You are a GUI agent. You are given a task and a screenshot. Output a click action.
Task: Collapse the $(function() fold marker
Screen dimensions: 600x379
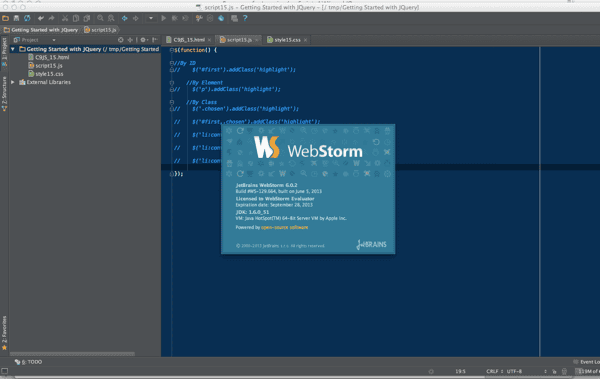(x=172, y=50)
